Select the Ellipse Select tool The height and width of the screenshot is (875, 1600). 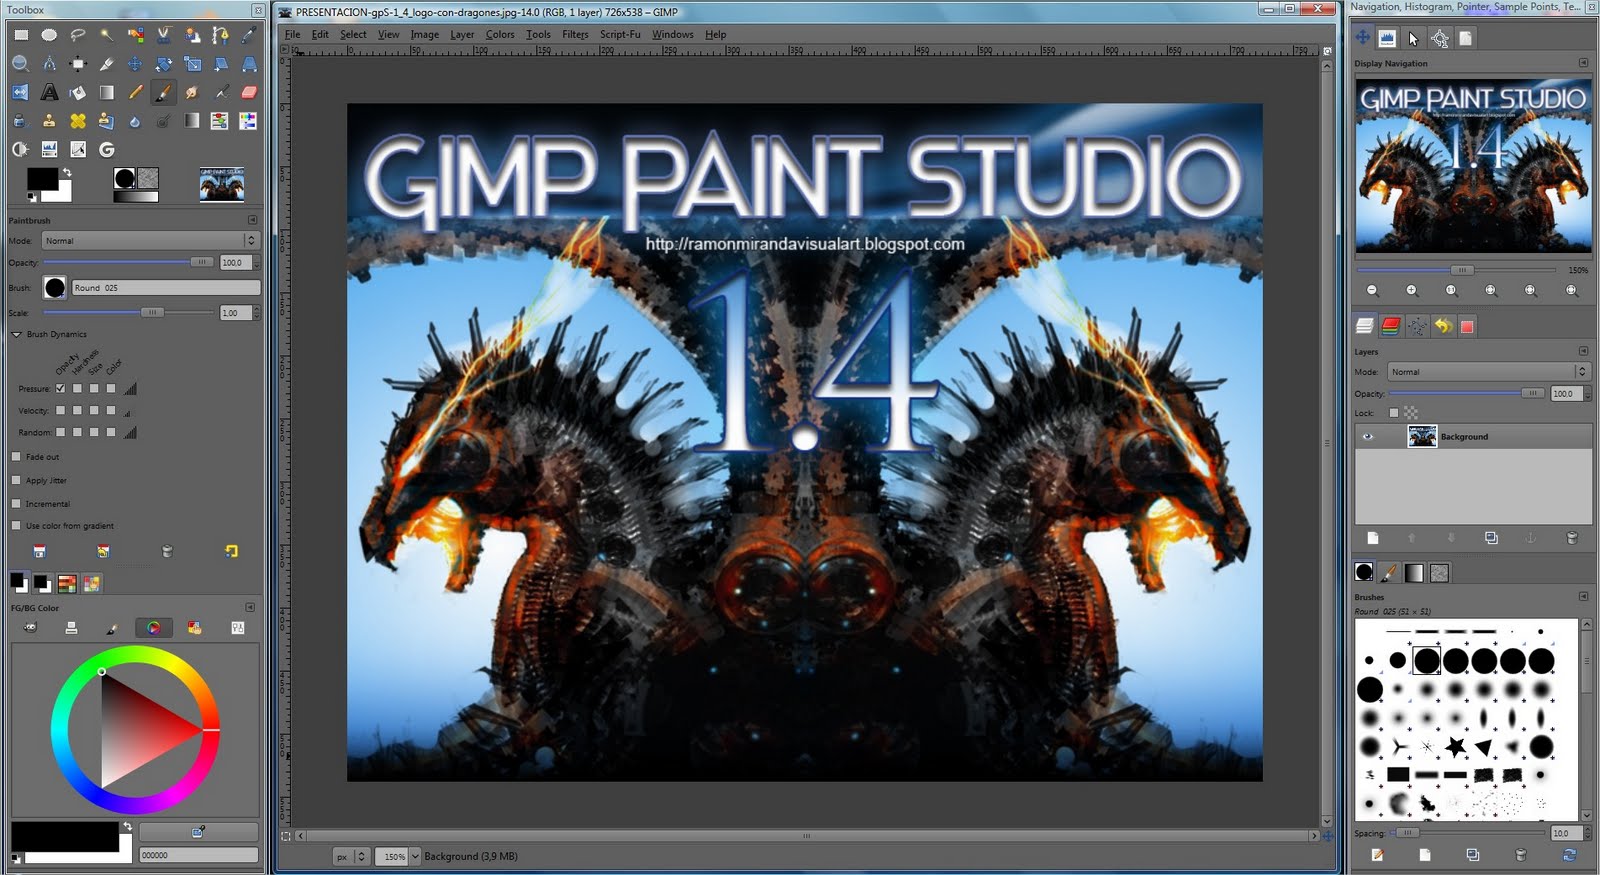pos(49,35)
